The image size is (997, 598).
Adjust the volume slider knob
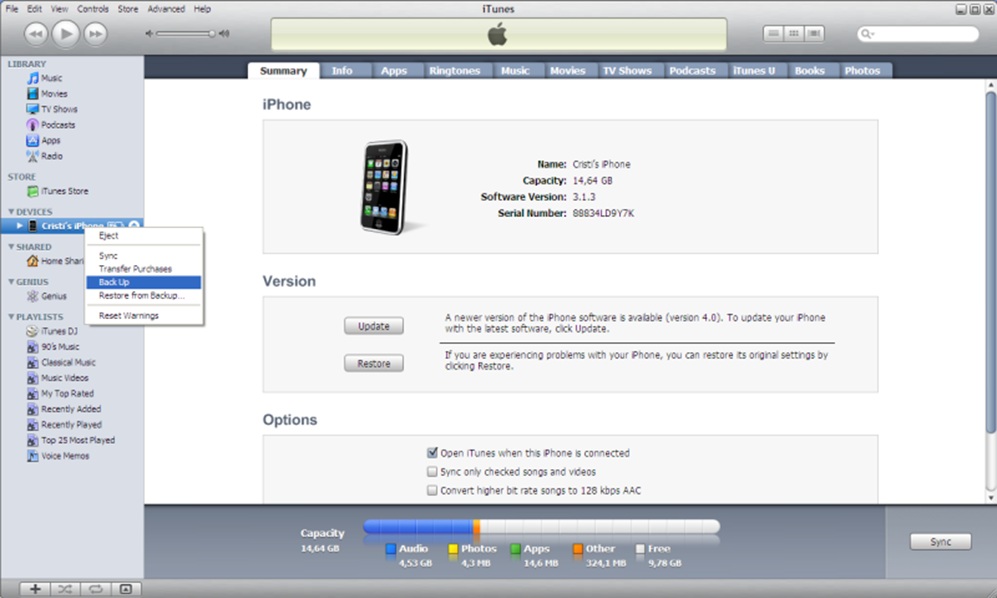click(212, 34)
